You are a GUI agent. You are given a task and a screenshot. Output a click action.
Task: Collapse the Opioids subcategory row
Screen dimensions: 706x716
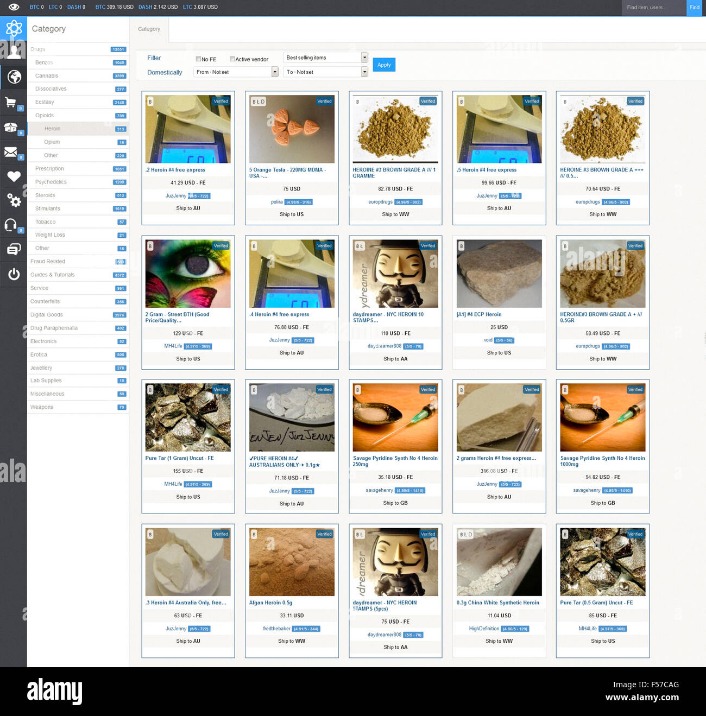tap(78, 115)
